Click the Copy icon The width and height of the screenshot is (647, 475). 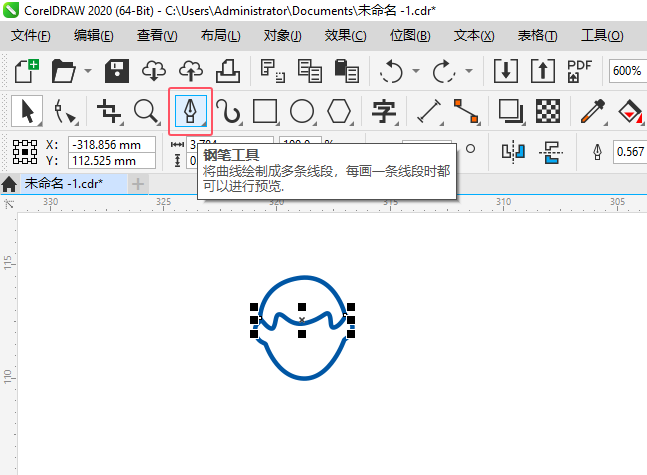309,71
